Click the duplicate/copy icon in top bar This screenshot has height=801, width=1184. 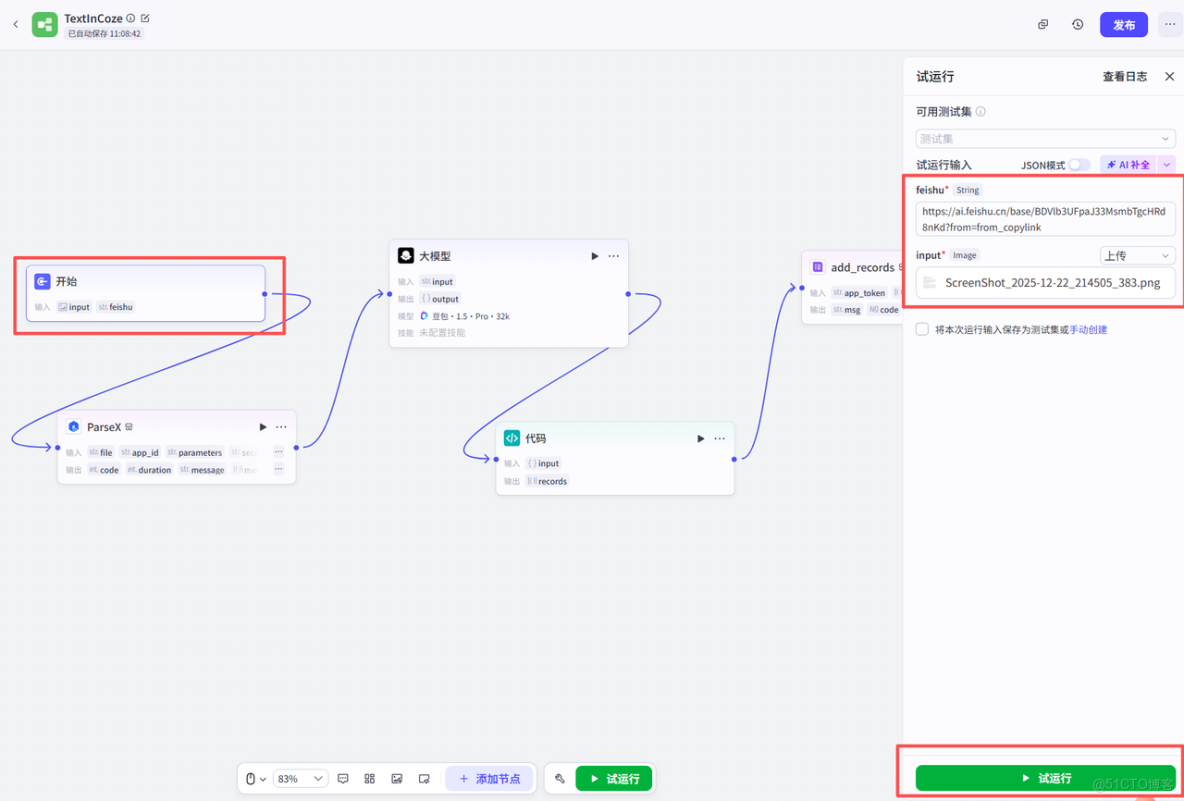click(1043, 24)
